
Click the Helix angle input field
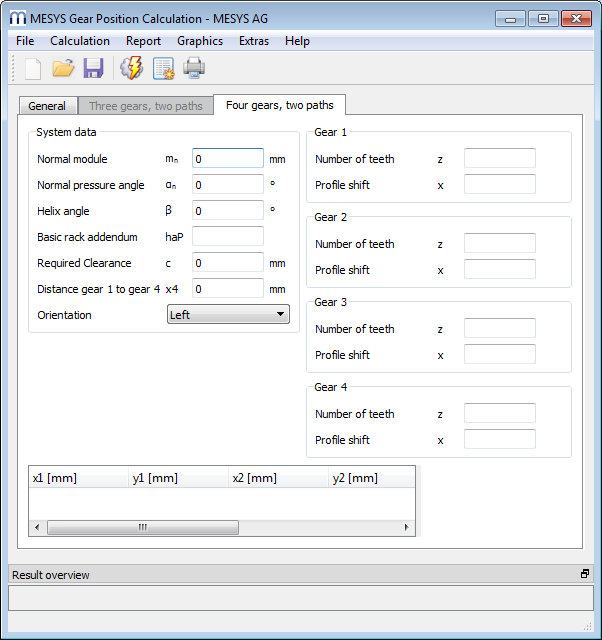(228, 211)
